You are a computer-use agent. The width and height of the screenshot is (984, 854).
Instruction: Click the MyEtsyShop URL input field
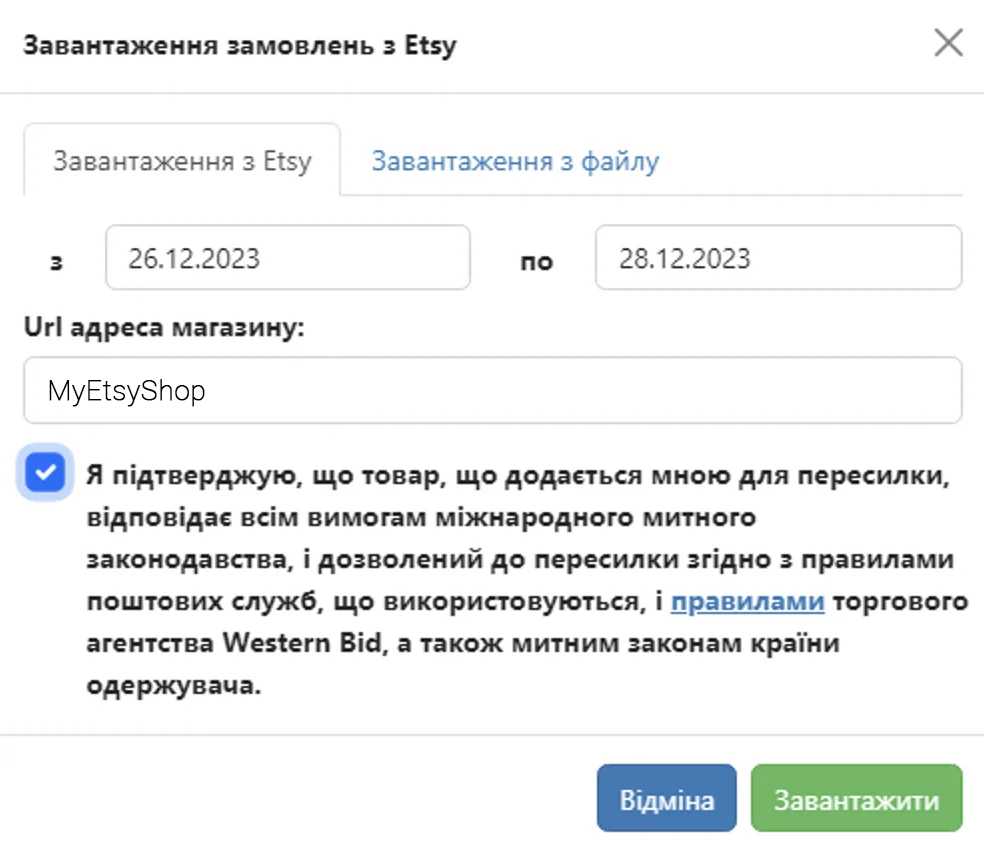[x=493, y=390]
